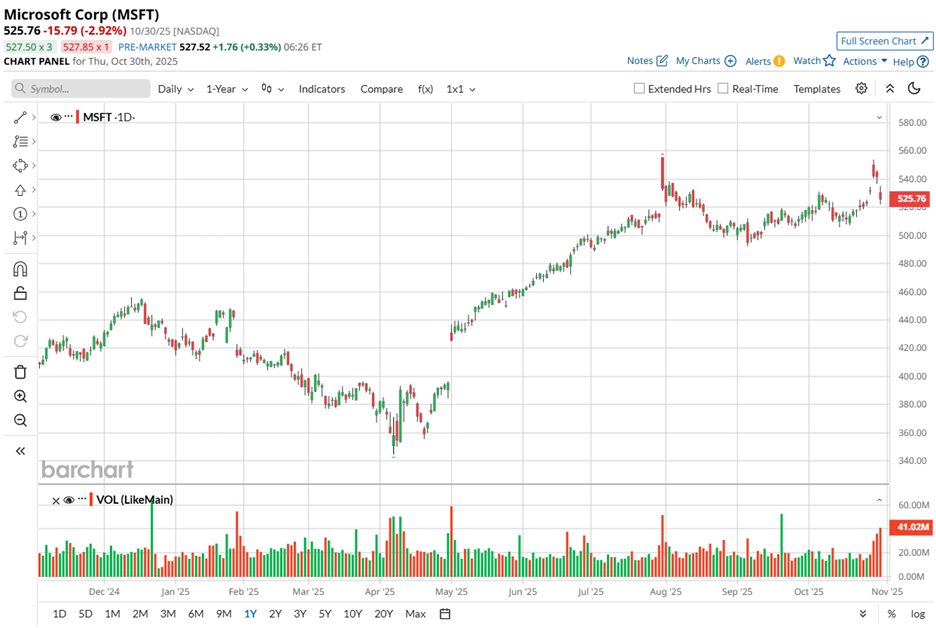Toggle log scale mode
936x628 pixels.
point(918,614)
